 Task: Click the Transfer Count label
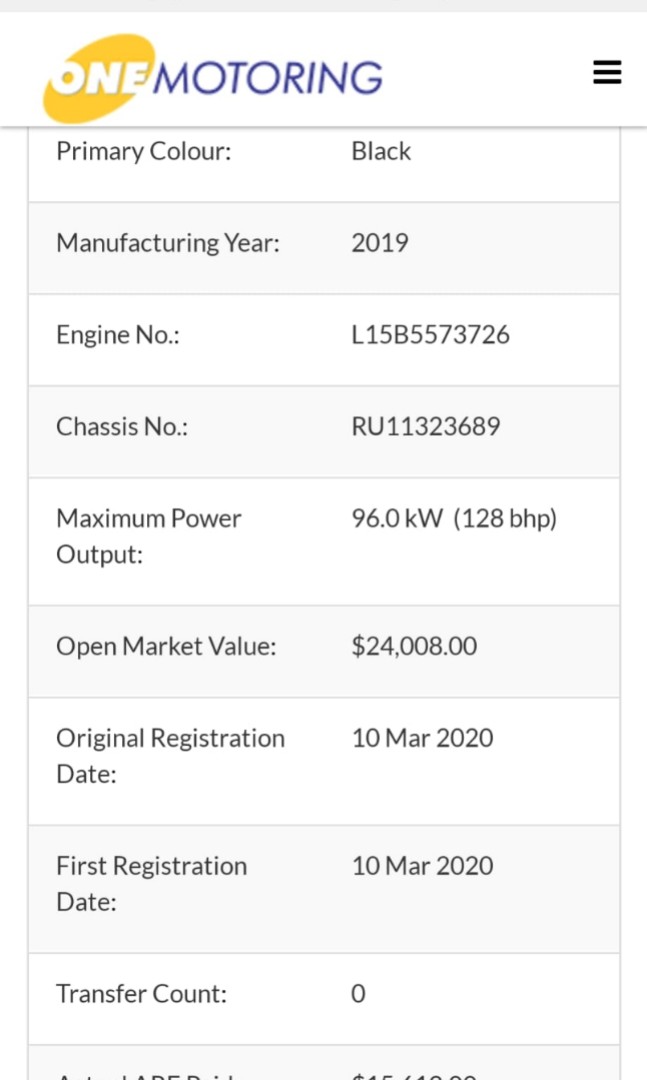(x=141, y=994)
